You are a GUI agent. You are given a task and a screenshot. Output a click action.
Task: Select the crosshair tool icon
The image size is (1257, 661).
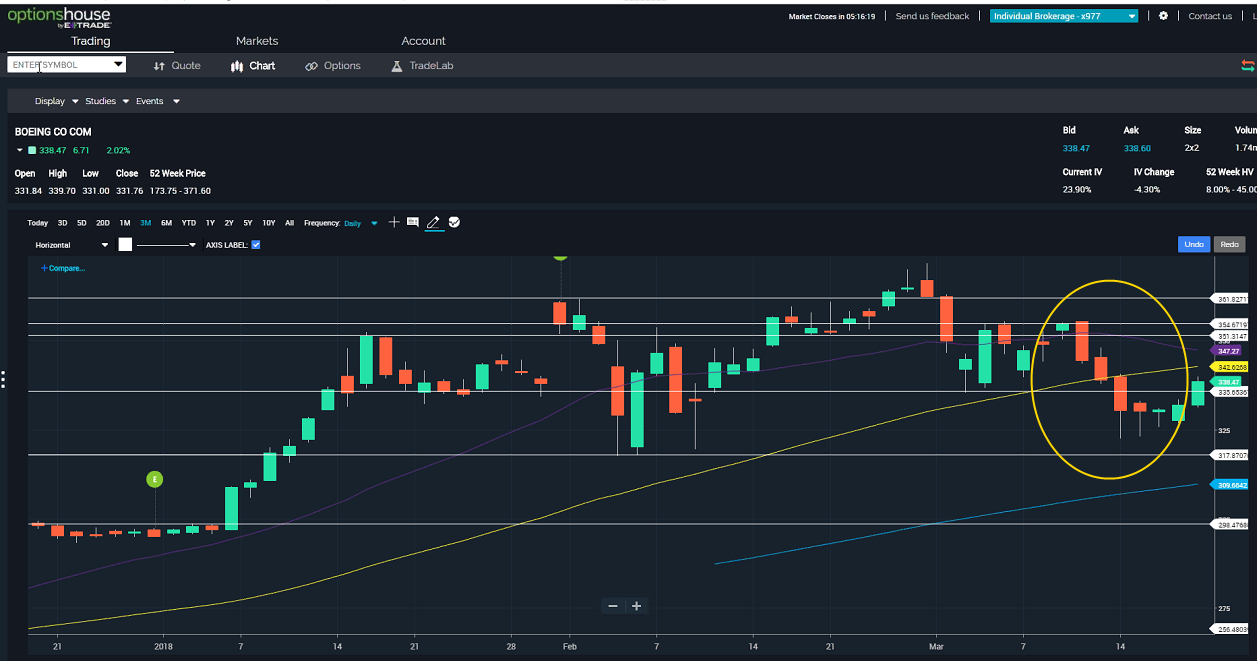pos(394,223)
